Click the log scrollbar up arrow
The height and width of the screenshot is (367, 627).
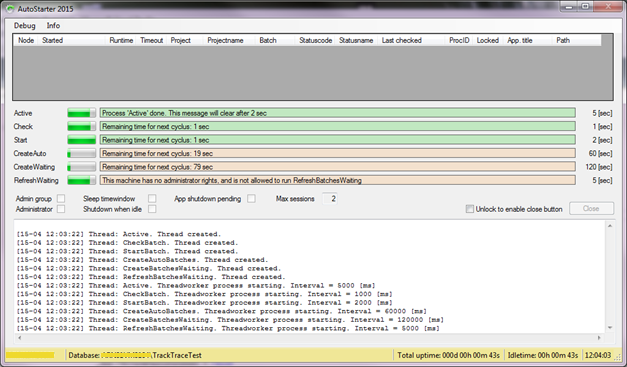coord(610,226)
